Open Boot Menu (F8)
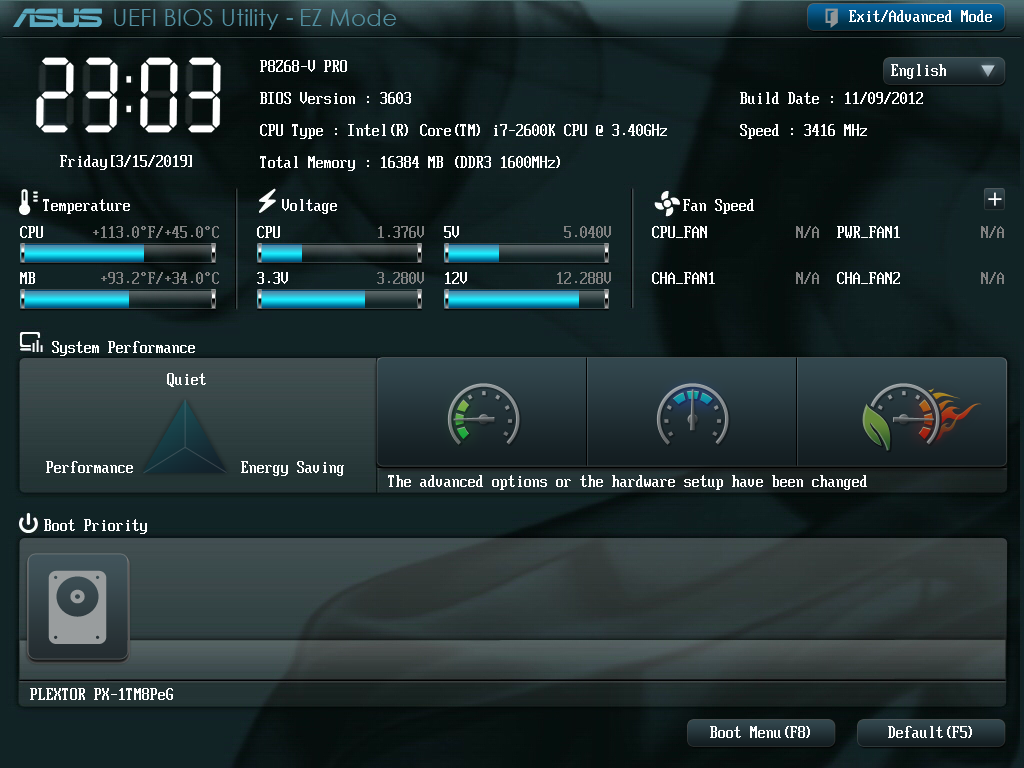 761,733
